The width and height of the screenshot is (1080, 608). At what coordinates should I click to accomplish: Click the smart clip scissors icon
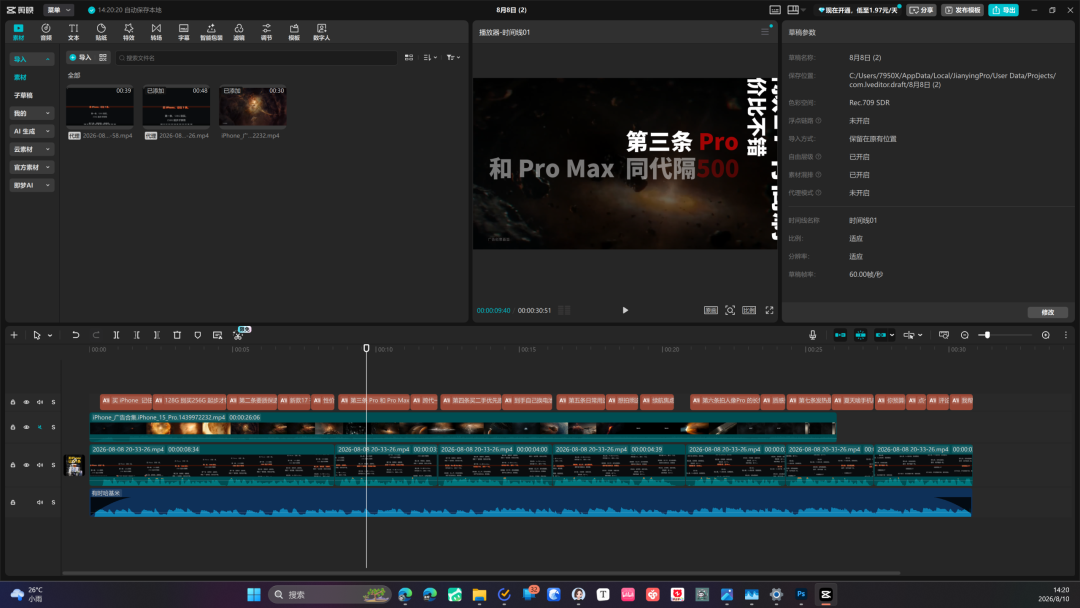238,335
